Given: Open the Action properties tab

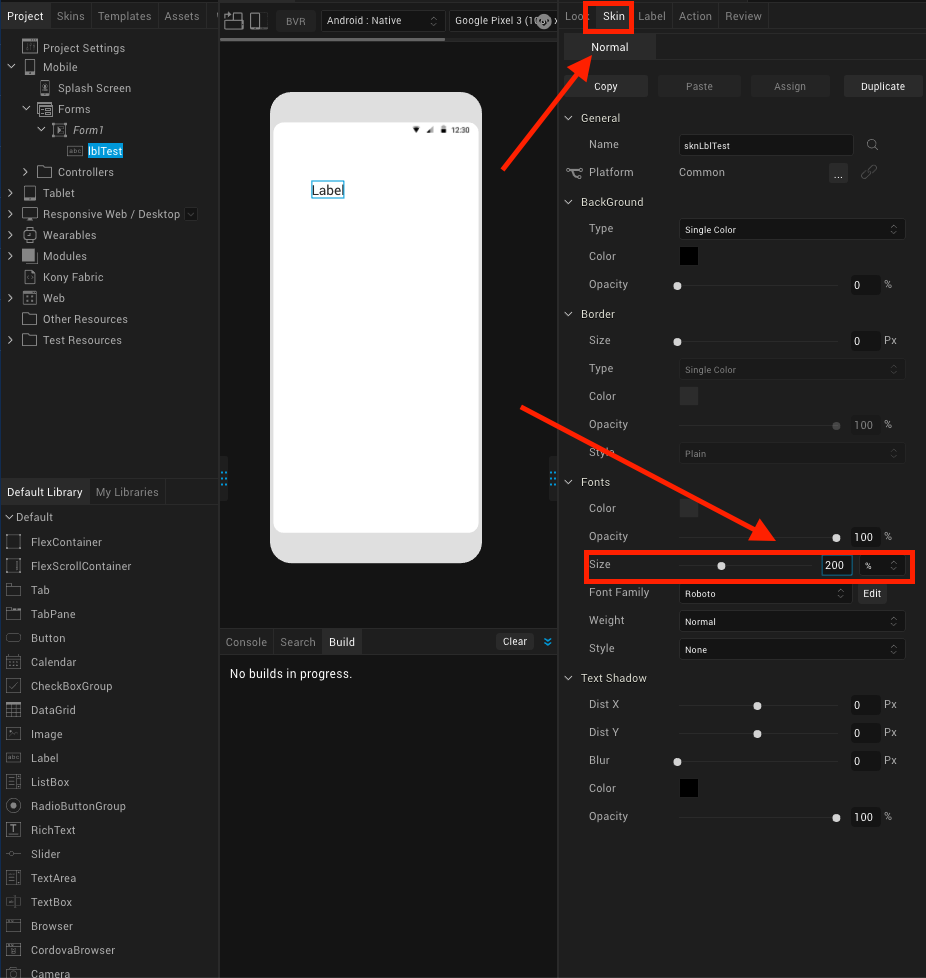Looking at the screenshot, I should pos(695,16).
